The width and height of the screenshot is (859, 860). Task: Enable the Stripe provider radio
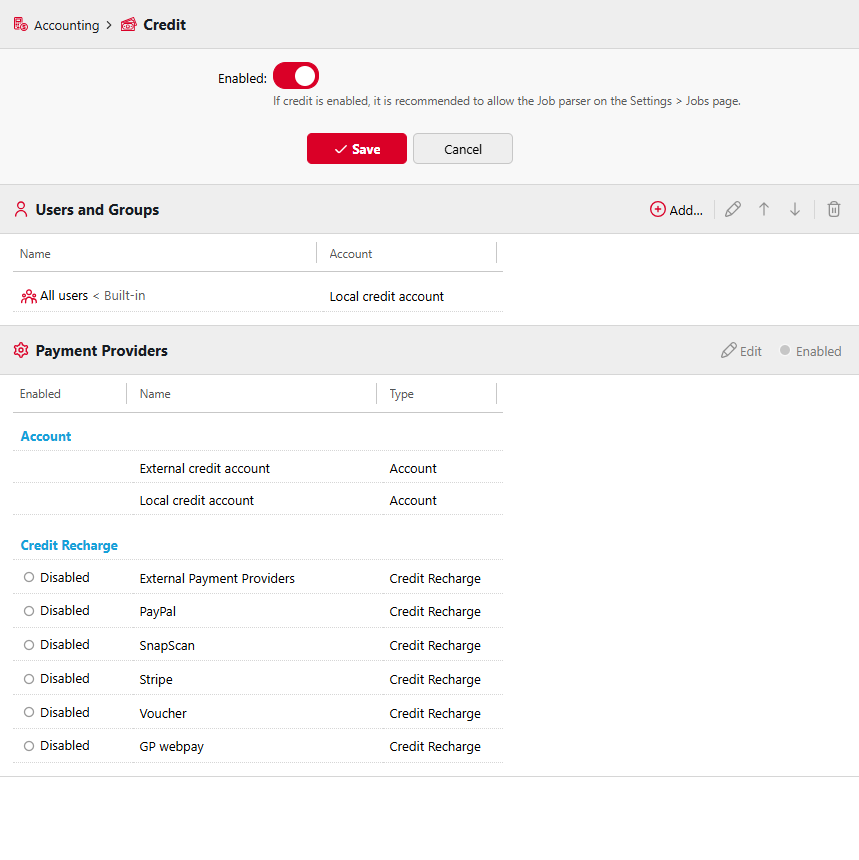pos(29,679)
